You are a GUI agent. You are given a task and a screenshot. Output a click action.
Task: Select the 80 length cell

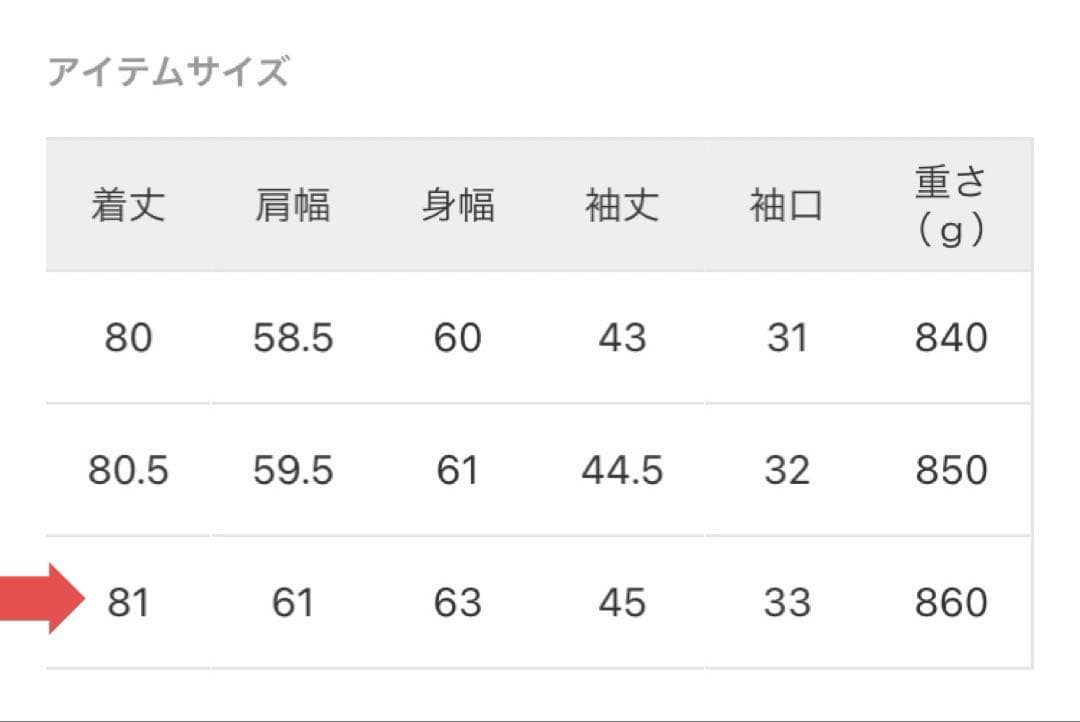(x=128, y=338)
